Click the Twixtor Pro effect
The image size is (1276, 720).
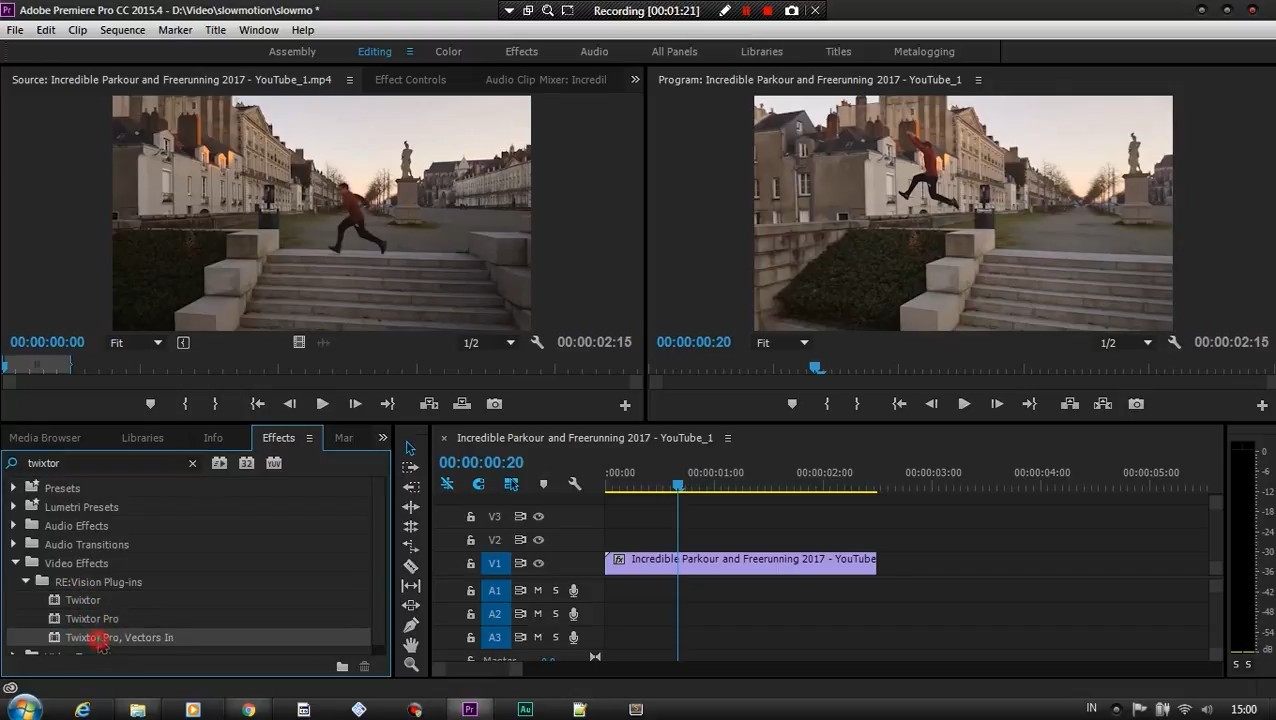pyautogui.click(x=92, y=619)
